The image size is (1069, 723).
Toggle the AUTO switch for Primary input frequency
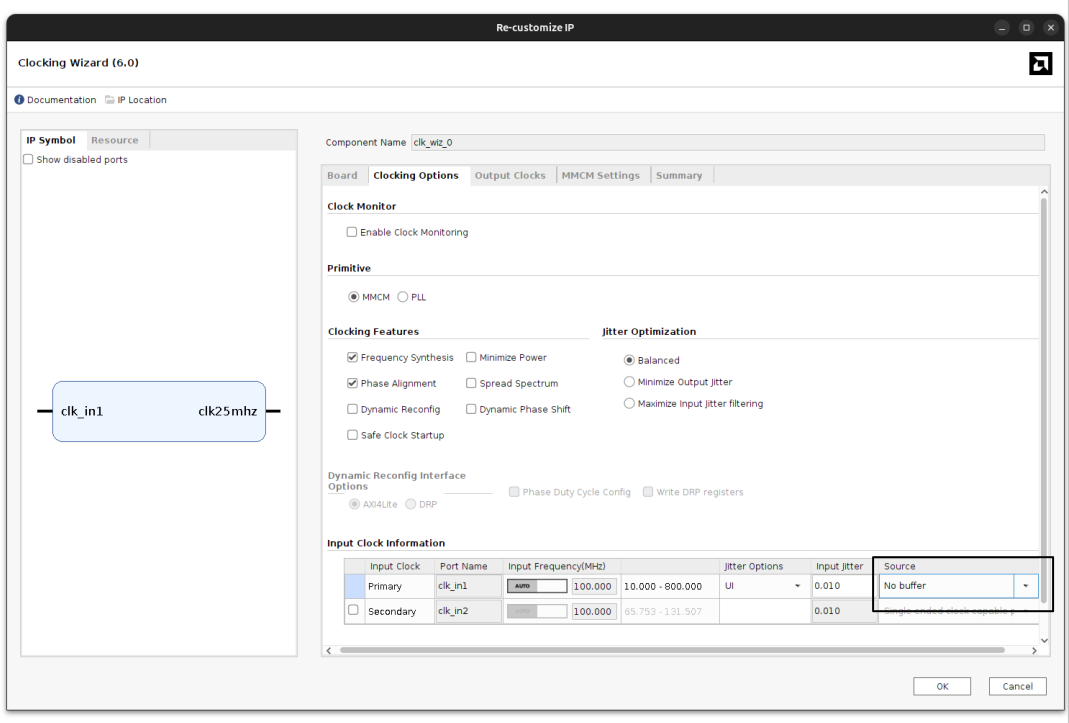[x=538, y=586]
